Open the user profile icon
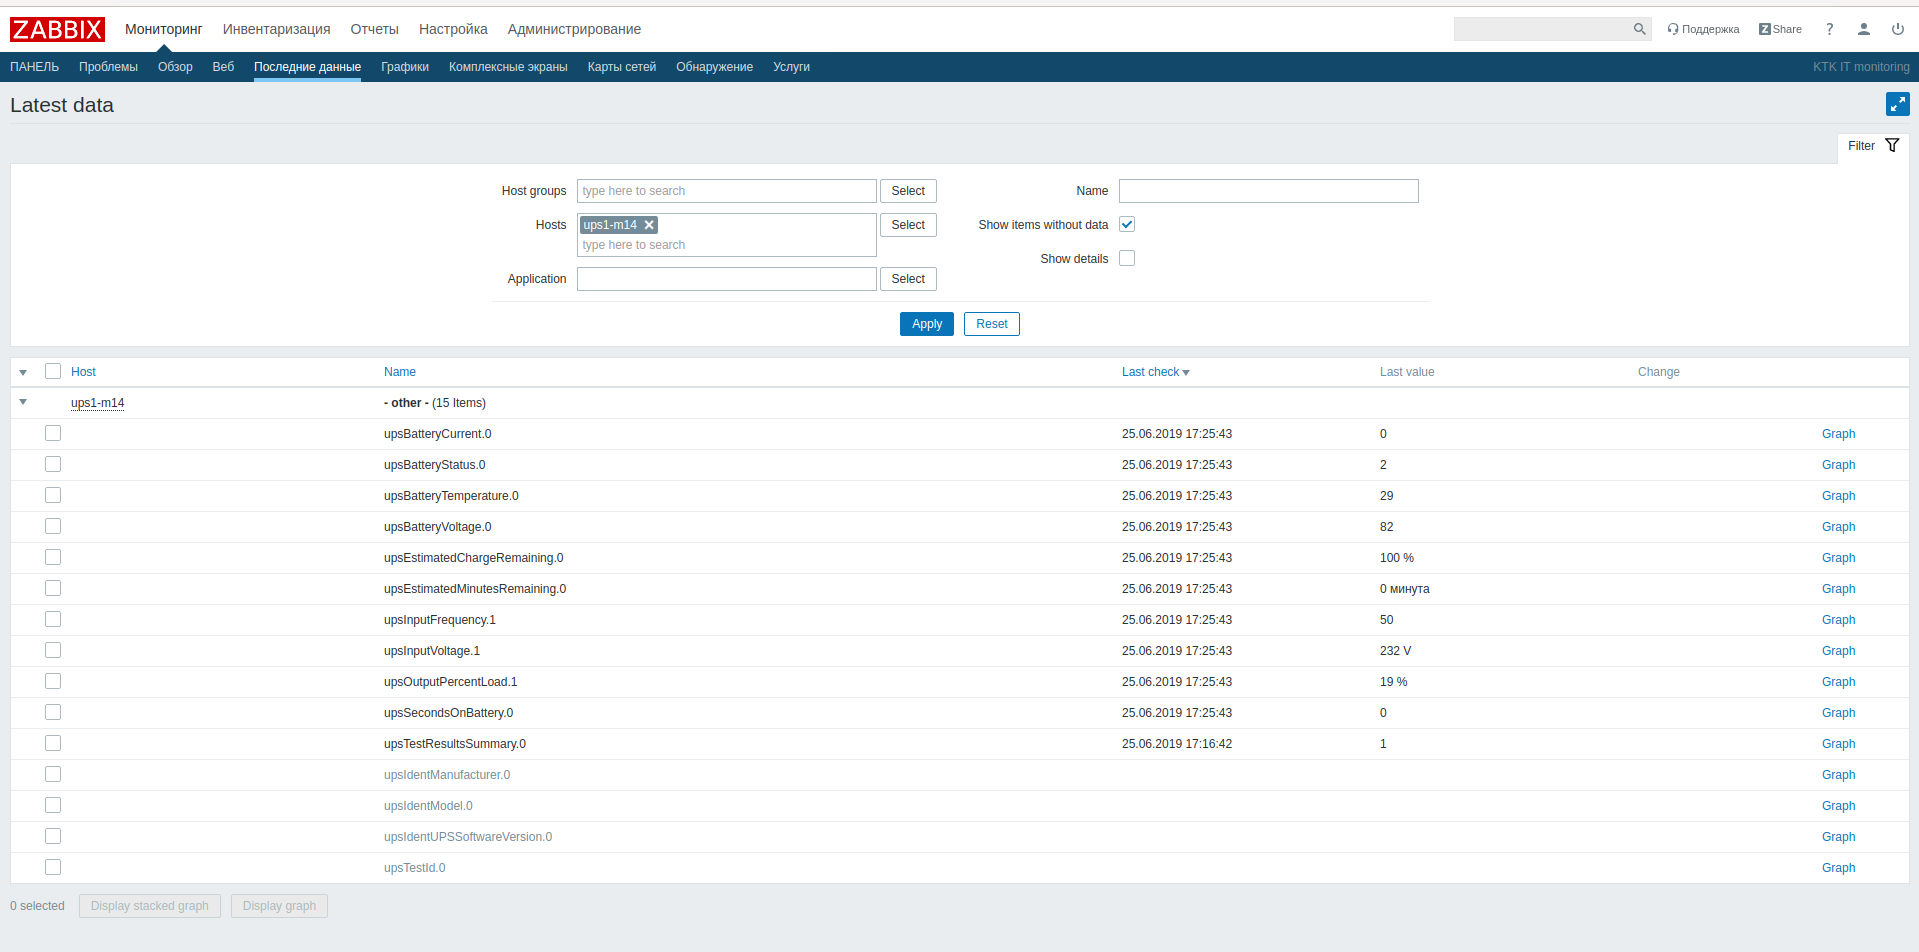Image resolution: width=1919 pixels, height=952 pixels. [x=1863, y=29]
